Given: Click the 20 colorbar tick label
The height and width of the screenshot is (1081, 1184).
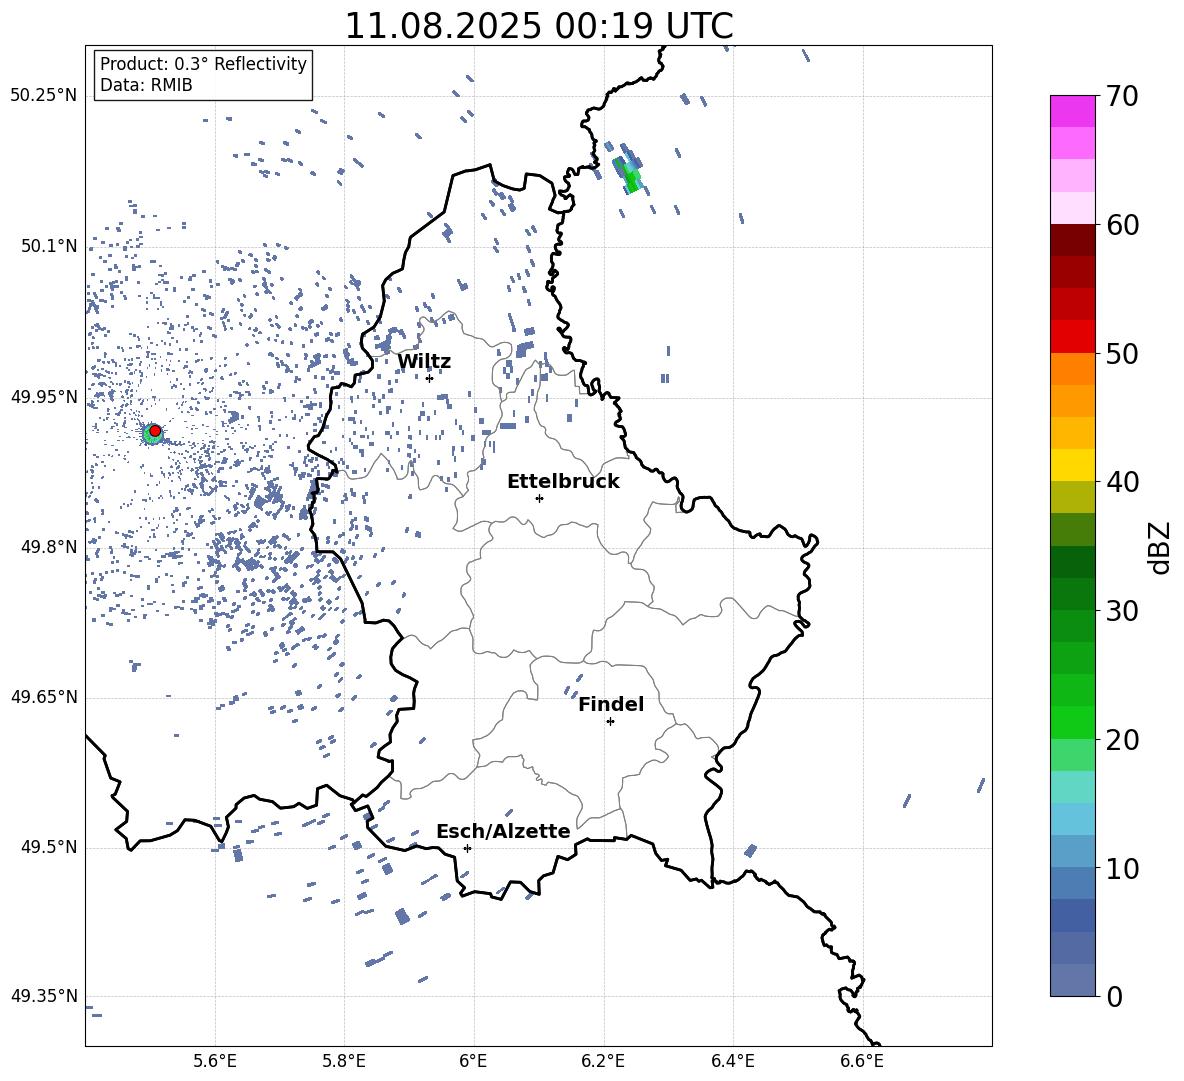Looking at the screenshot, I should [x=1122, y=740].
